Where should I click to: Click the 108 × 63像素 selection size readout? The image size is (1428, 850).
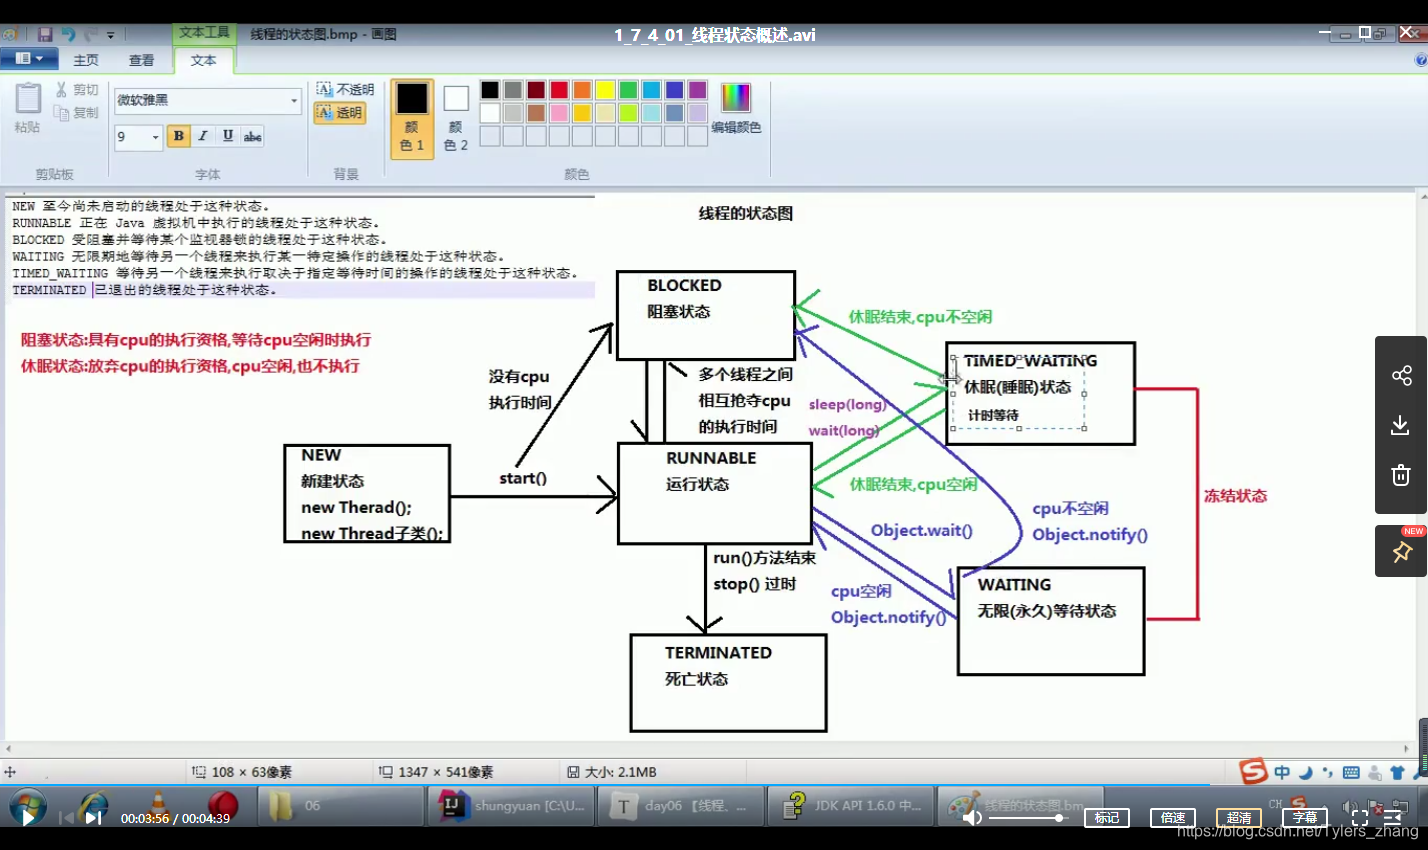coord(243,772)
